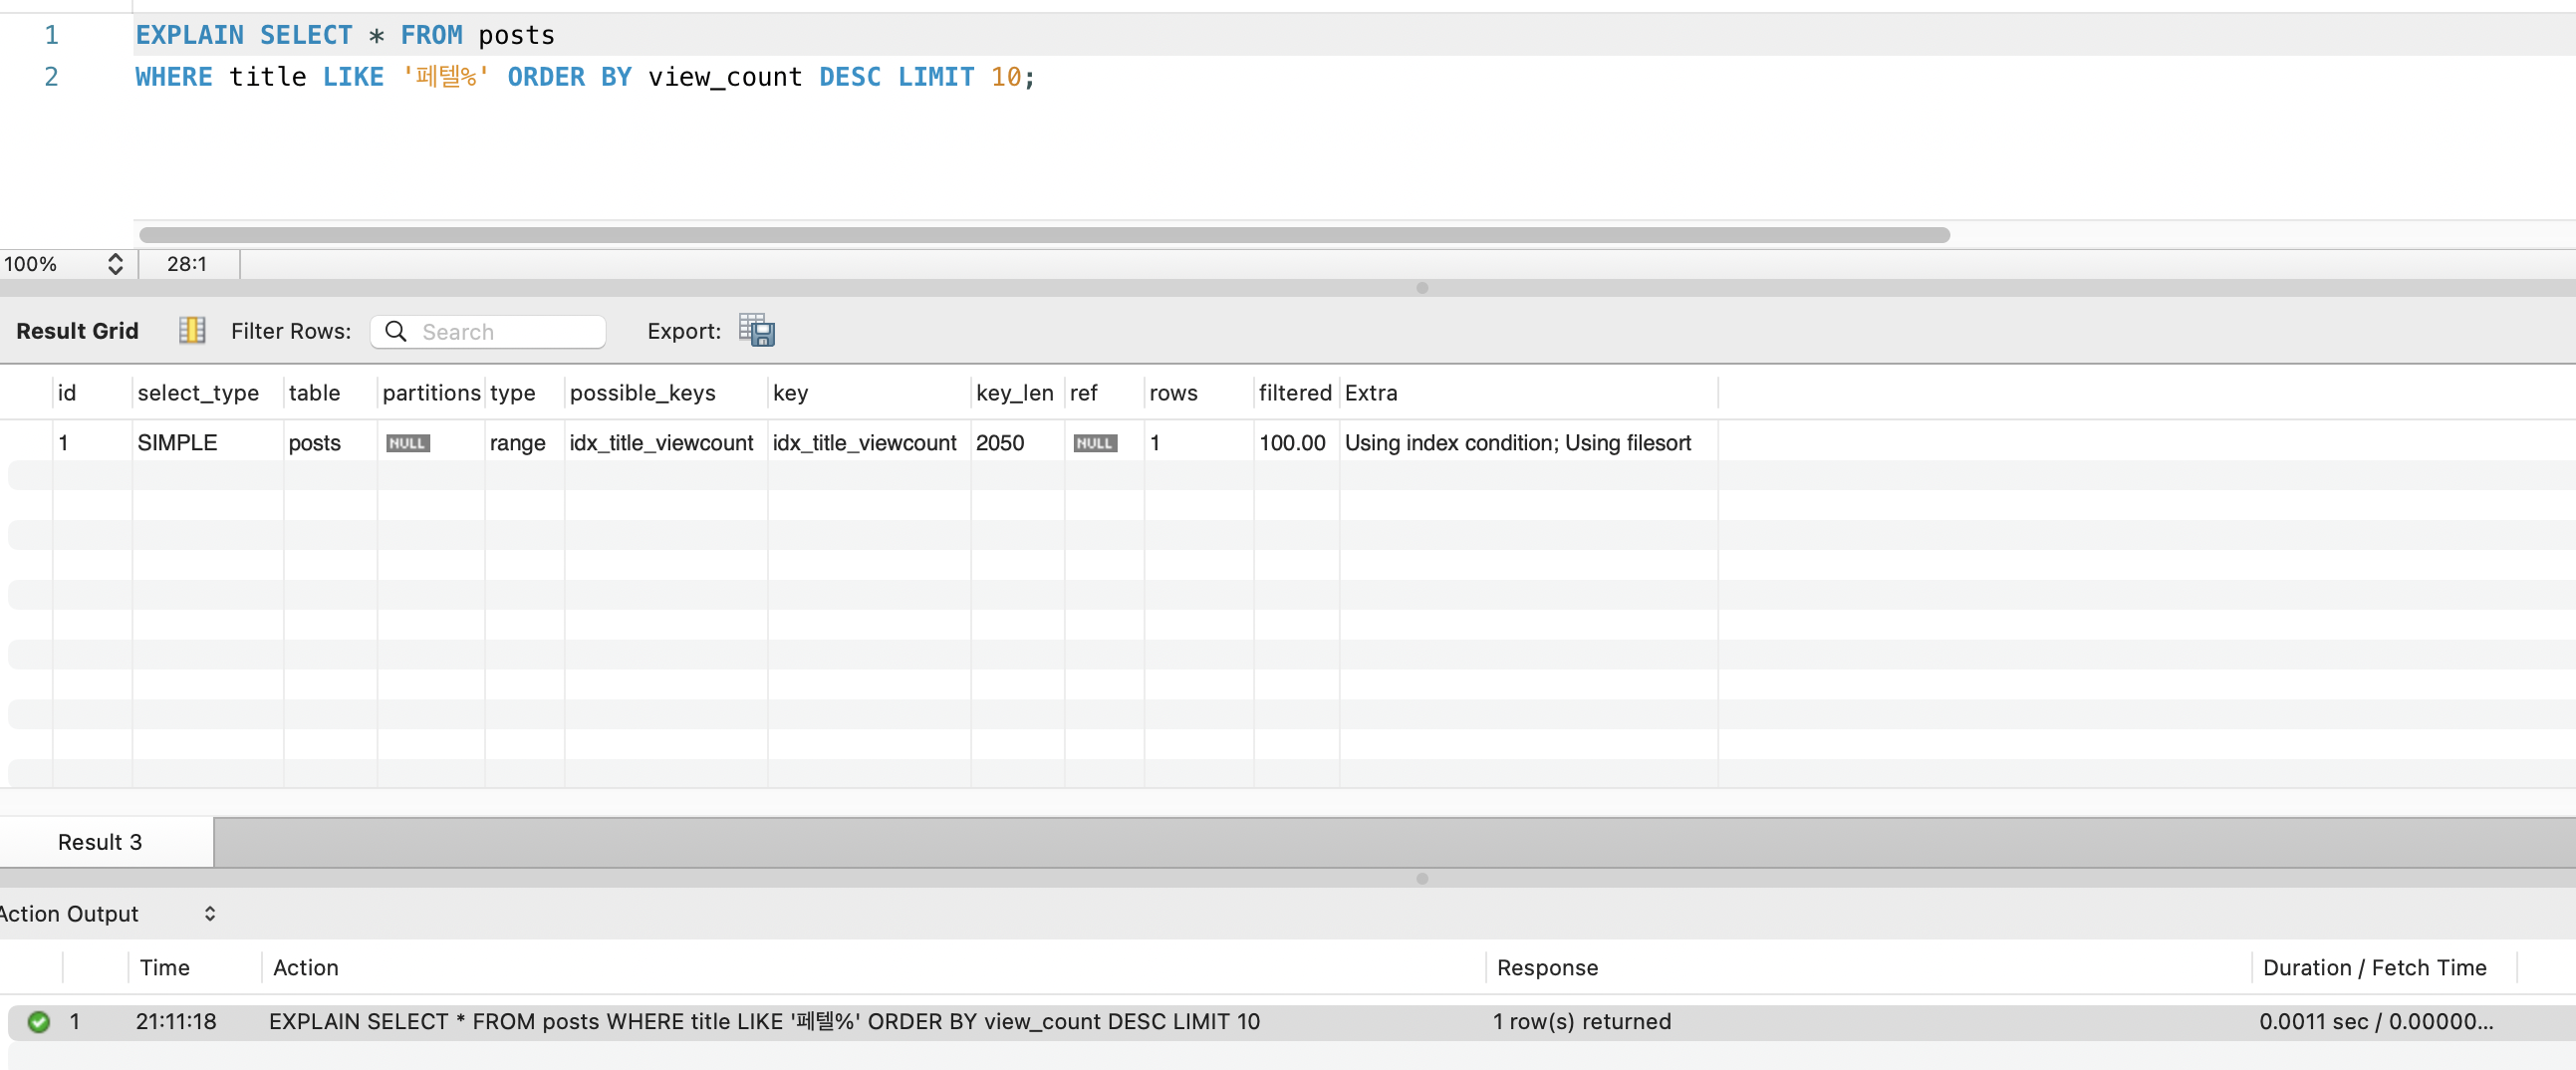Select the 'Using index condition; Using filesort' cell
2576x1070 pixels.
(x=1517, y=443)
